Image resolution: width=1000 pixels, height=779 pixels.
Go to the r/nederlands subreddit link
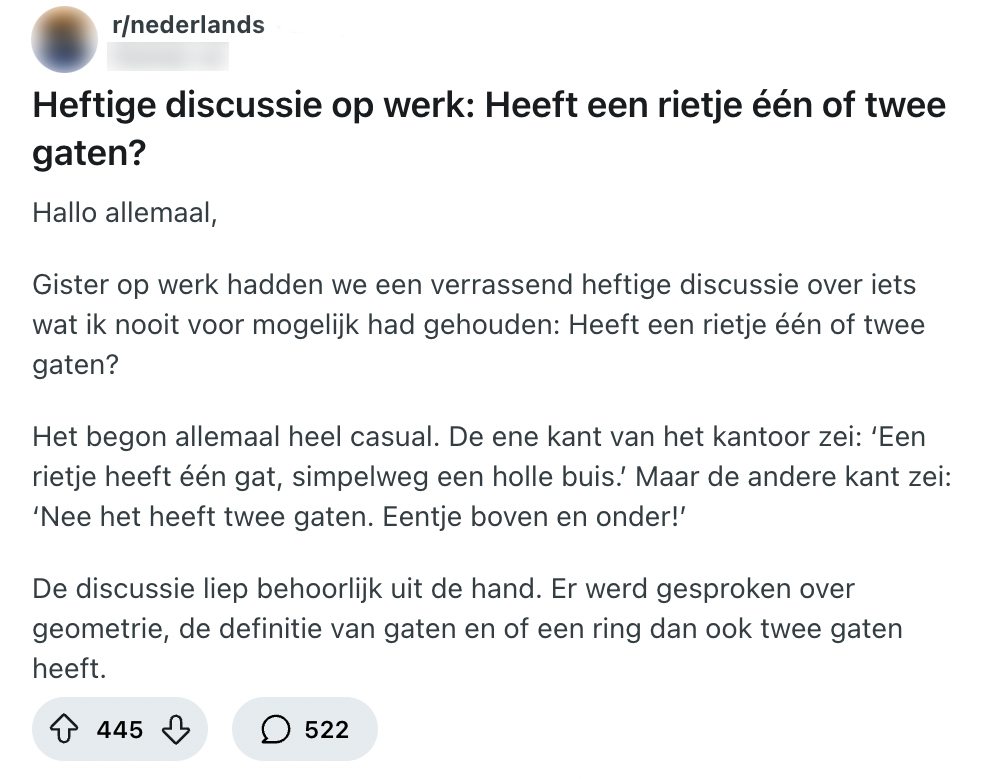pyautogui.click(x=188, y=25)
